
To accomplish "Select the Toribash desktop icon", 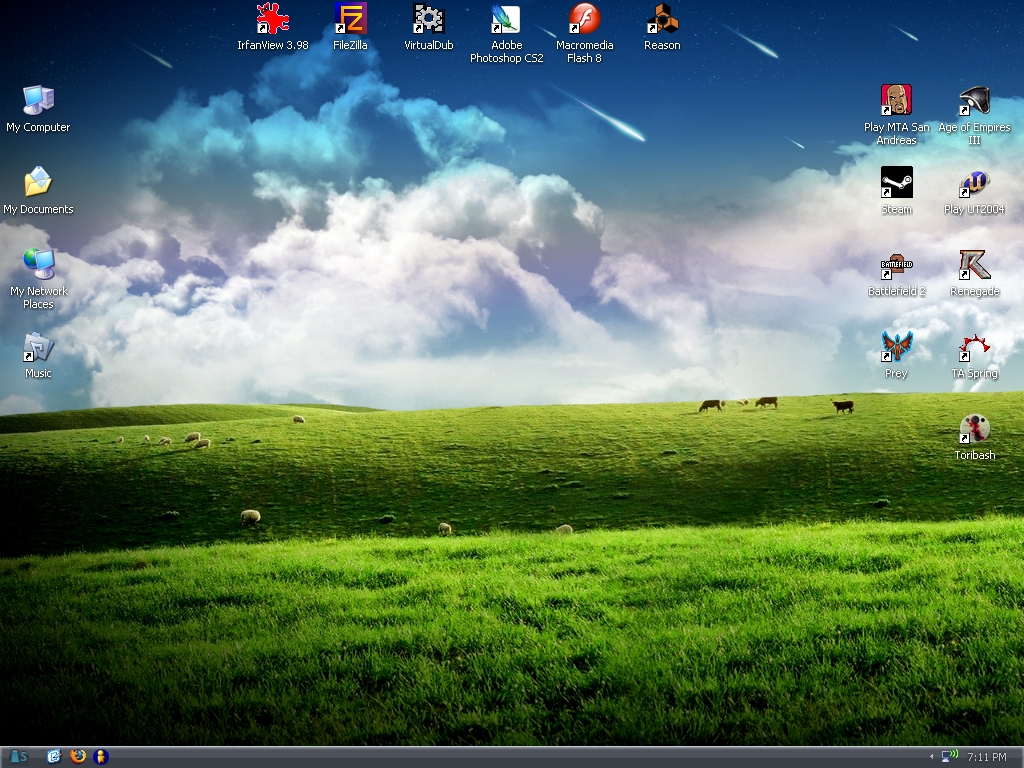I will (x=974, y=429).
